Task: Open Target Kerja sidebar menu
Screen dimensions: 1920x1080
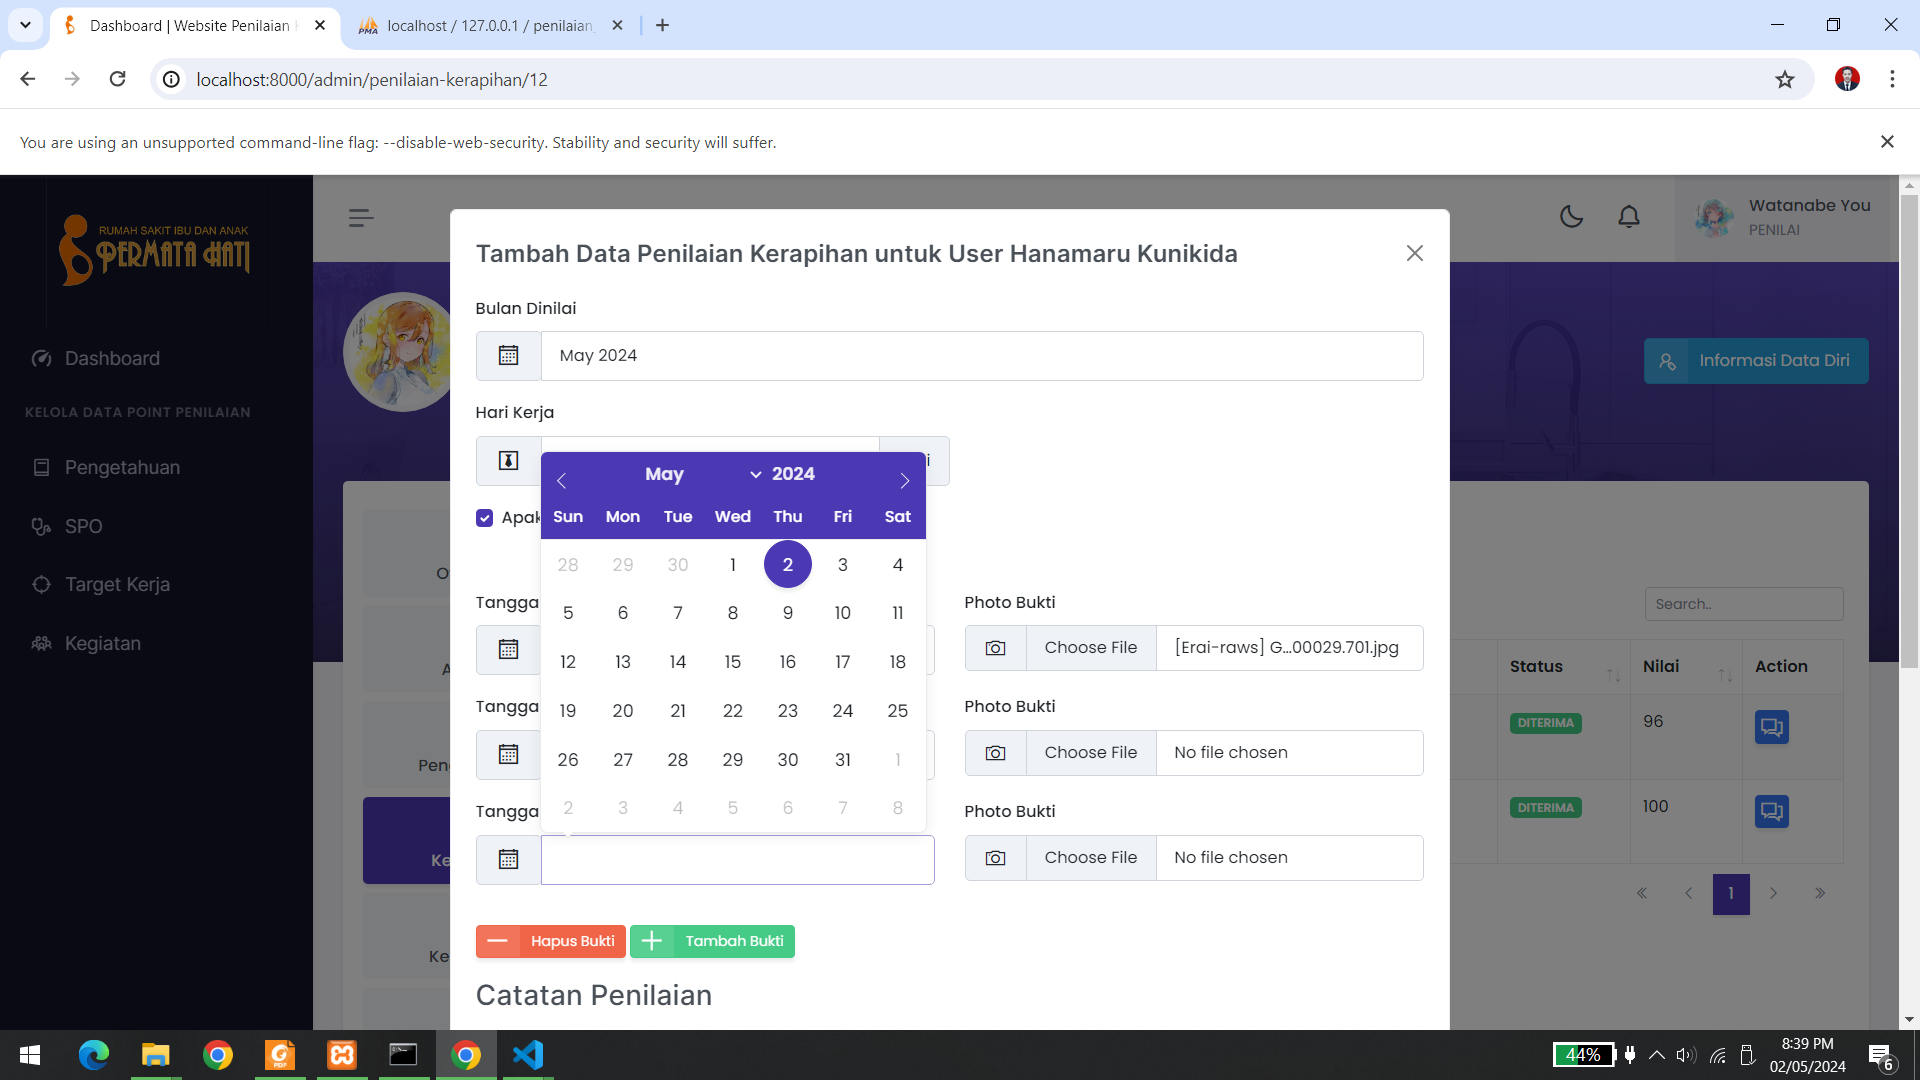Action: (117, 585)
